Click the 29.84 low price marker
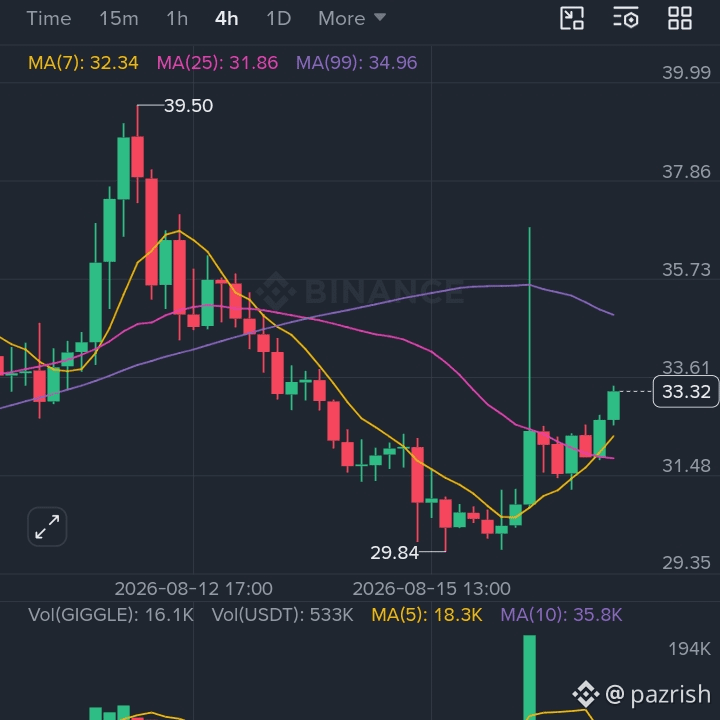This screenshot has height=720, width=720. (x=394, y=552)
